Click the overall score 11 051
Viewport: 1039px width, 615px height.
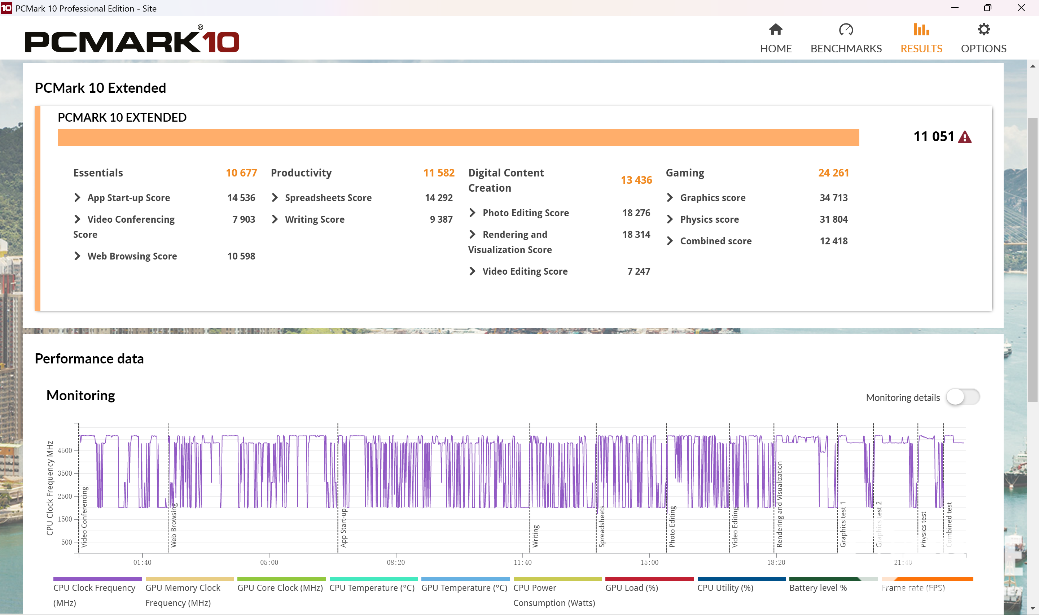point(934,137)
